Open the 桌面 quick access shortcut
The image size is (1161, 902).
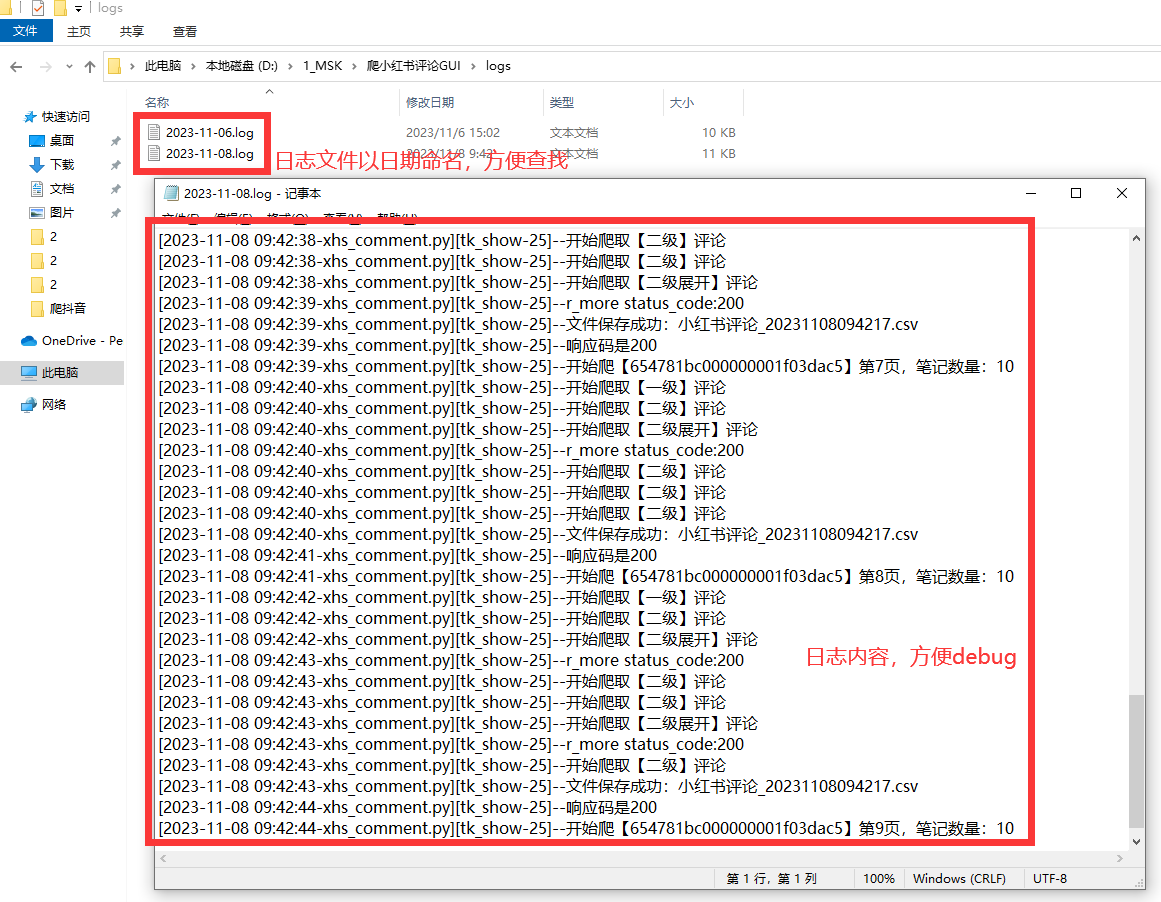point(61,141)
